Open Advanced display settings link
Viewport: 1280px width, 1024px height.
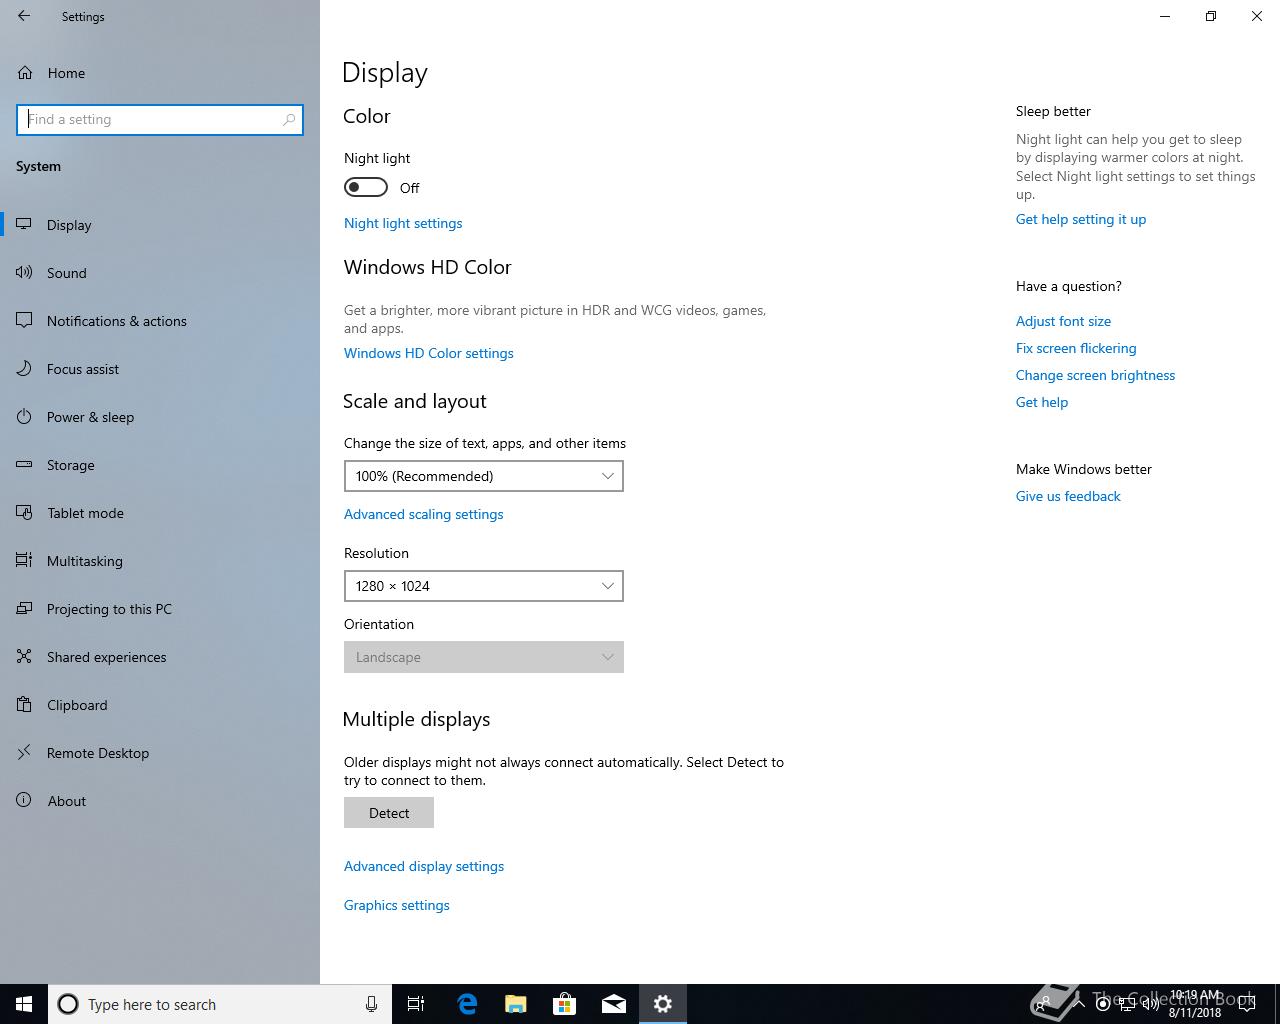click(x=424, y=866)
